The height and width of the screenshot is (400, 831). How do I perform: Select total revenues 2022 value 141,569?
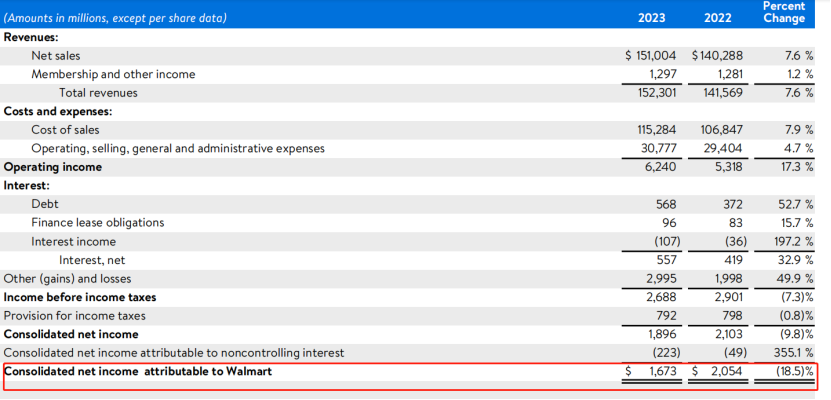click(x=723, y=93)
